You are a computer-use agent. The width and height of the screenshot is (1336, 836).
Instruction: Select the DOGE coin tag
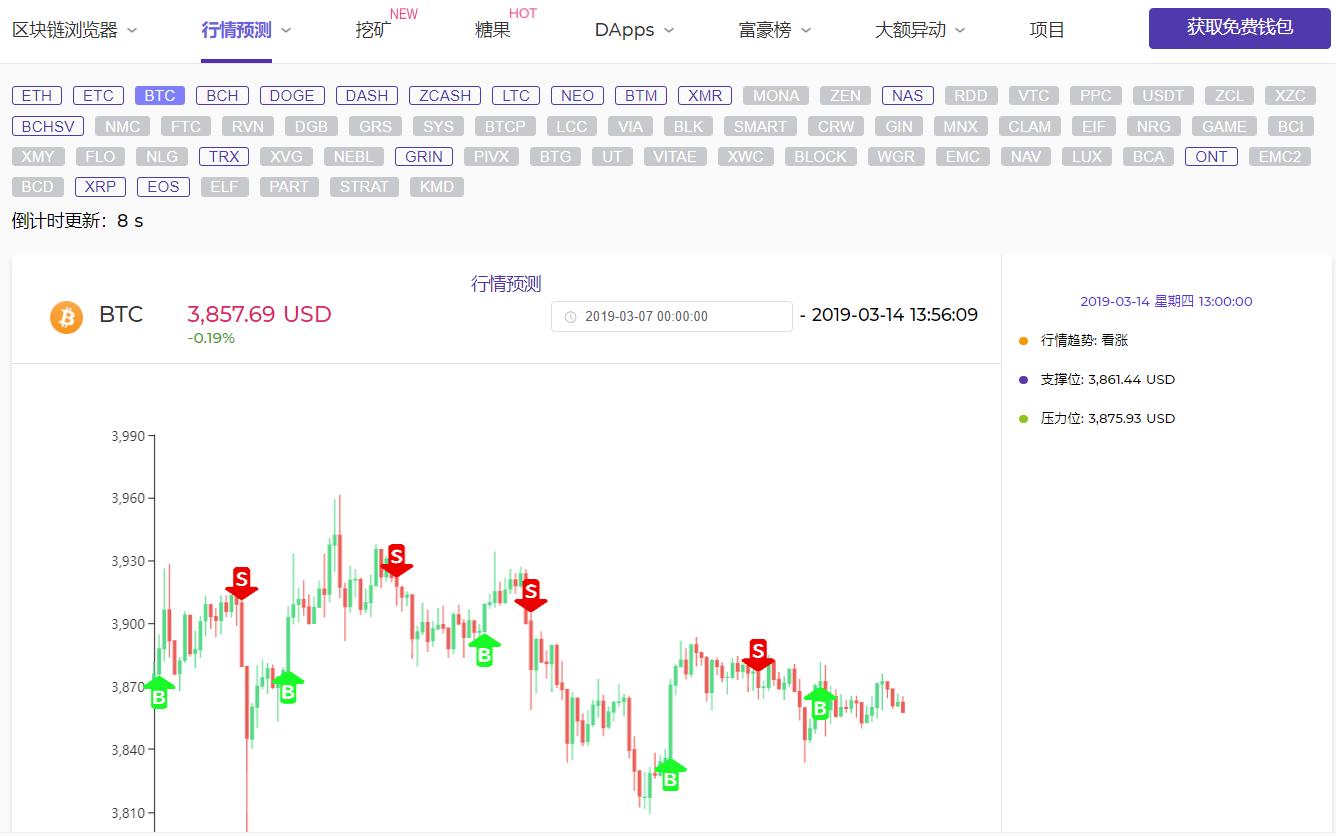(x=292, y=96)
